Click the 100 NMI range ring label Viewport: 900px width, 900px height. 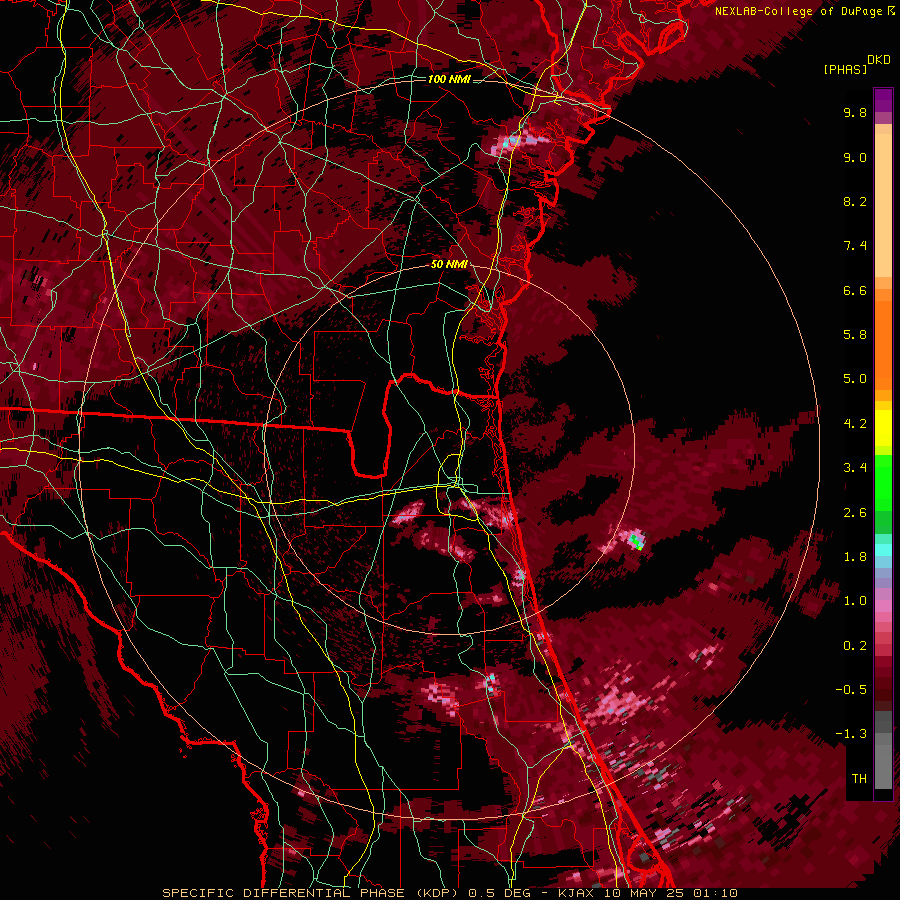[x=449, y=79]
